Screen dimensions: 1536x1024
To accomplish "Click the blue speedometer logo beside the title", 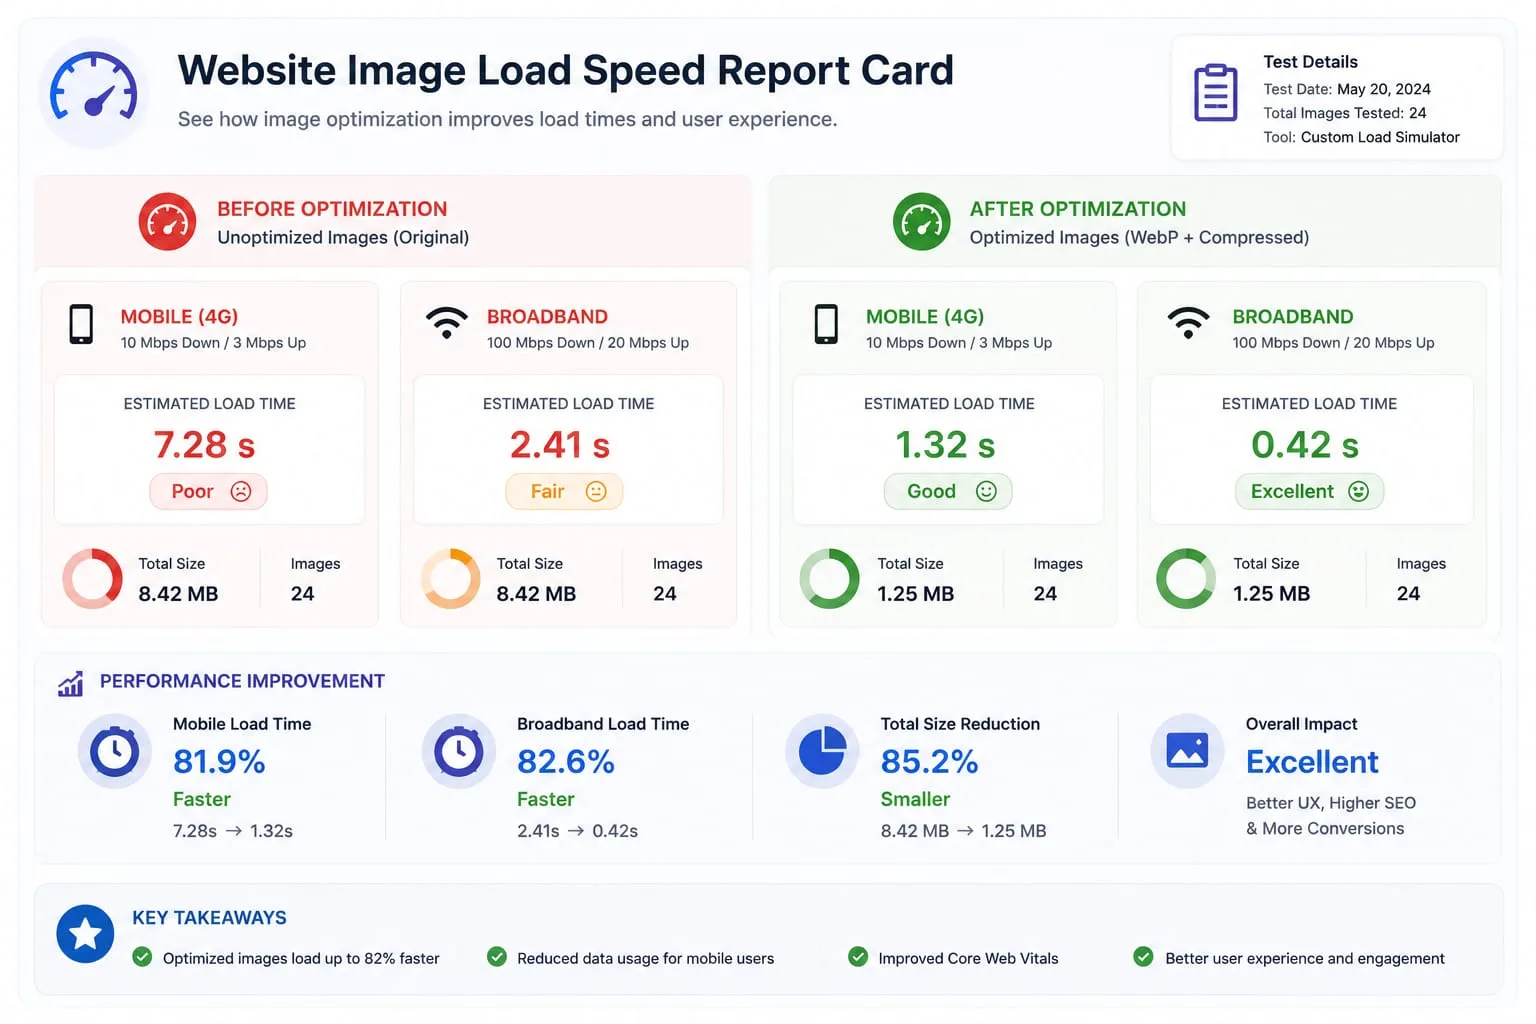I will pos(94,93).
